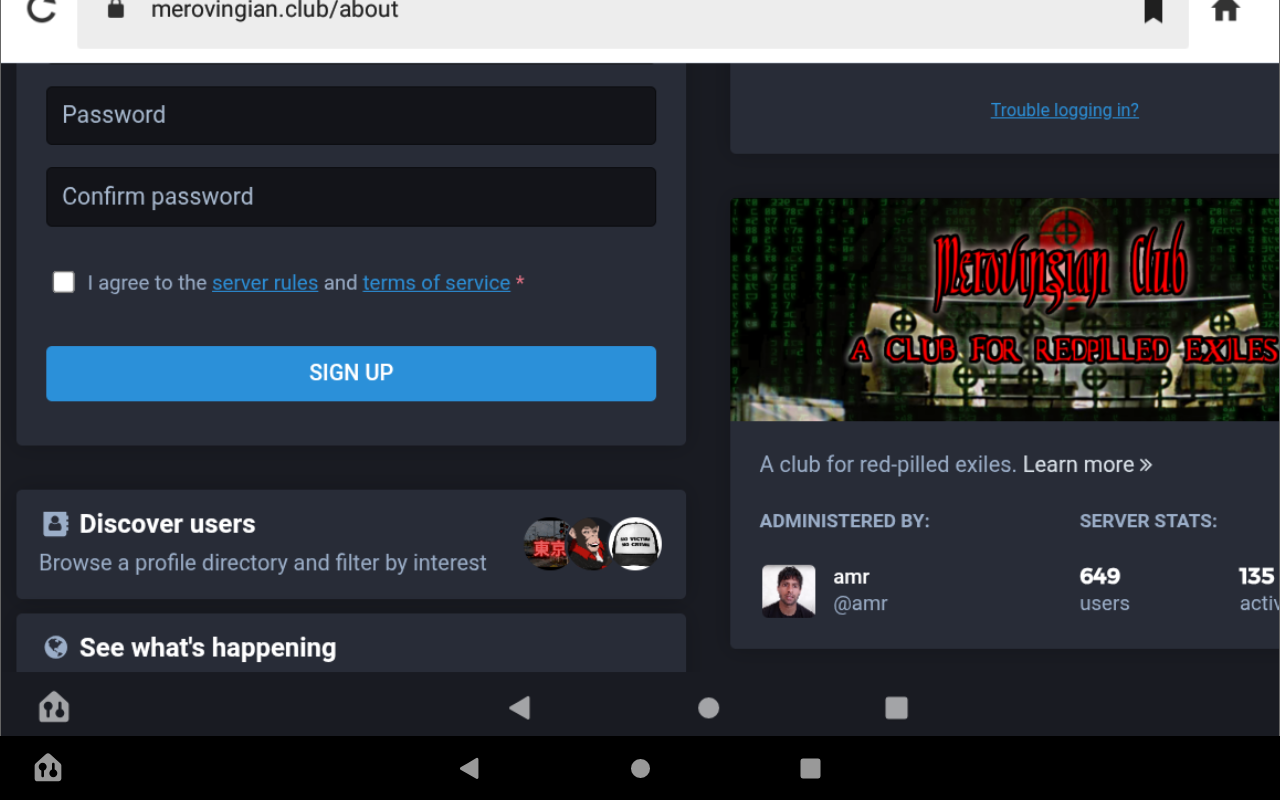Screen dimensions: 1280x800
Task: Open the See what's happening heading
Action: point(208,647)
